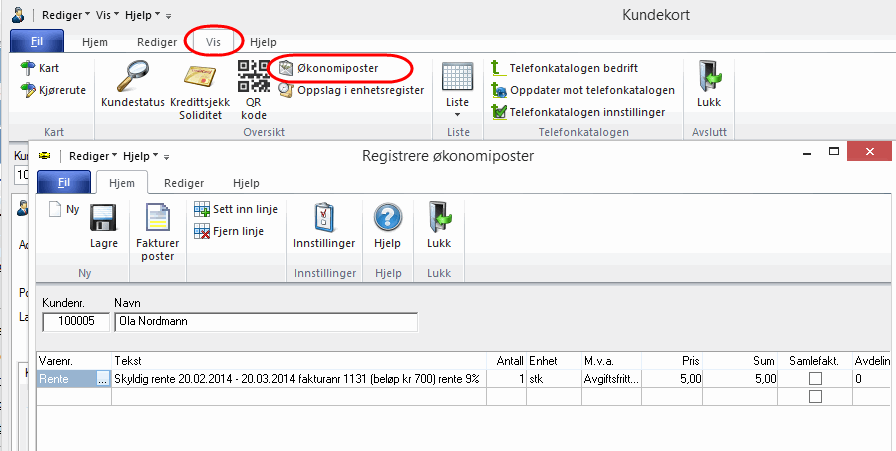Tick the Samlefakt. checkbox in the Rente row
This screenshot has height=451, width=896.
(x=815, y=379)
